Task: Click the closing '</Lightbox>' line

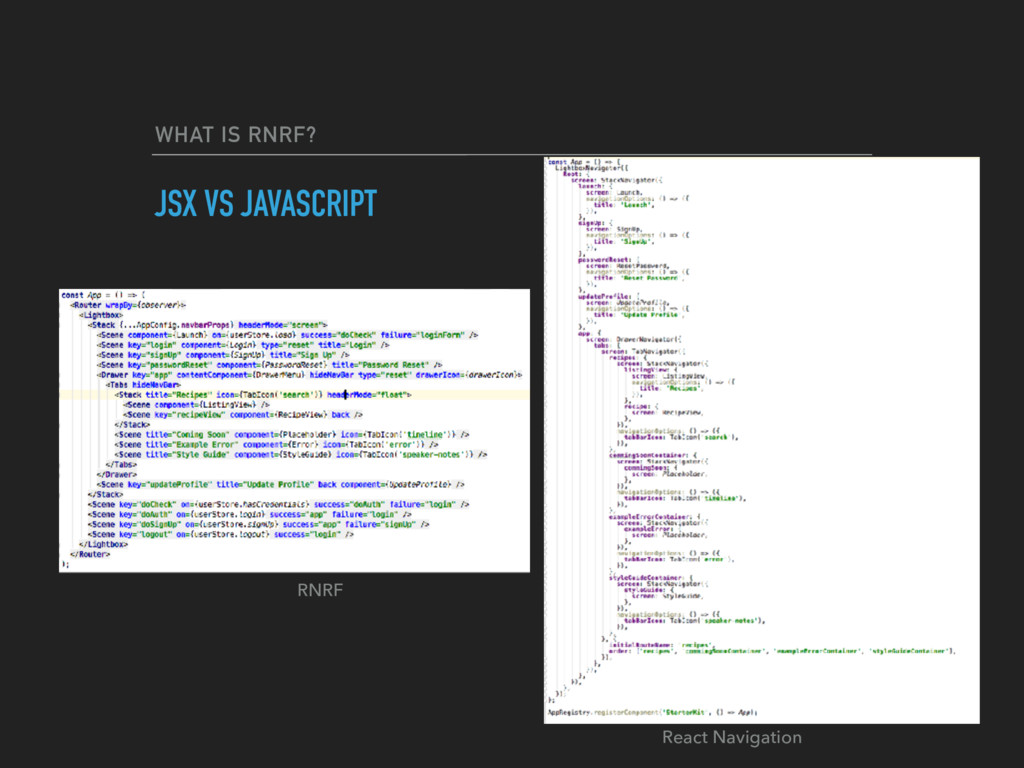Action: click(x=103, y=544)
